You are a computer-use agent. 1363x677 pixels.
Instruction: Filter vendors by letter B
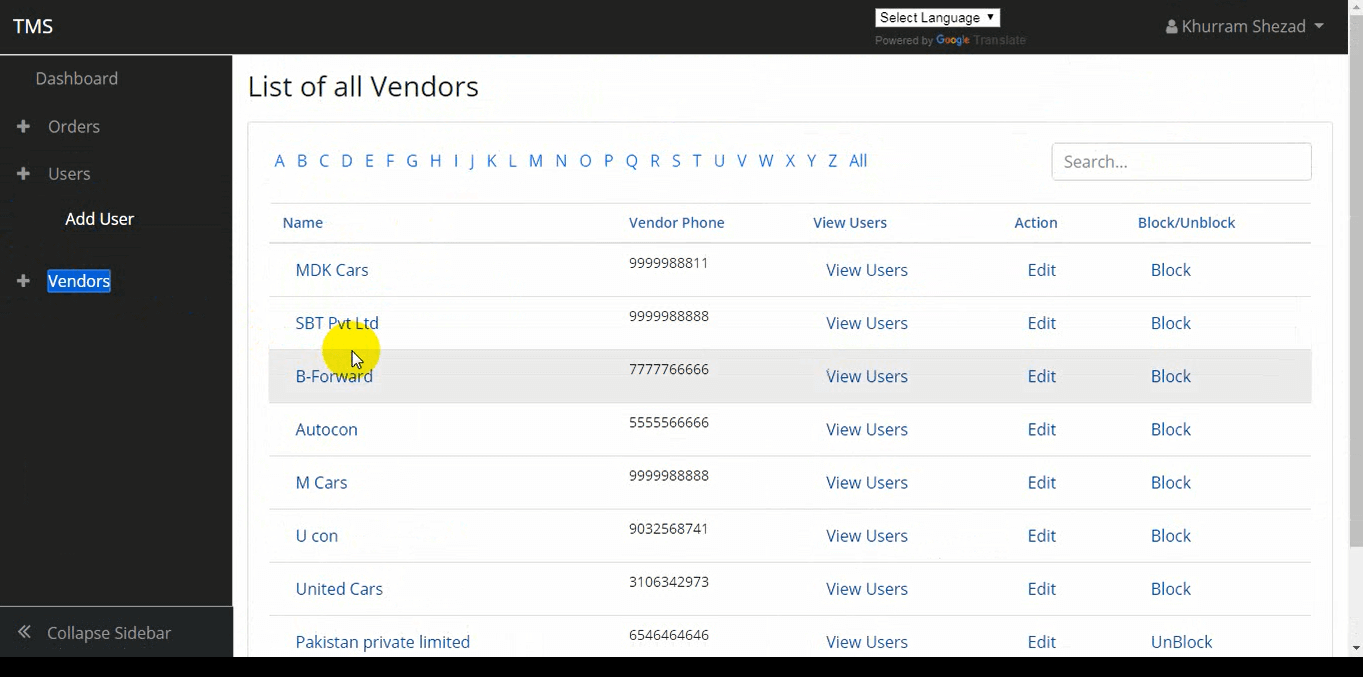(x=302, y=161)
